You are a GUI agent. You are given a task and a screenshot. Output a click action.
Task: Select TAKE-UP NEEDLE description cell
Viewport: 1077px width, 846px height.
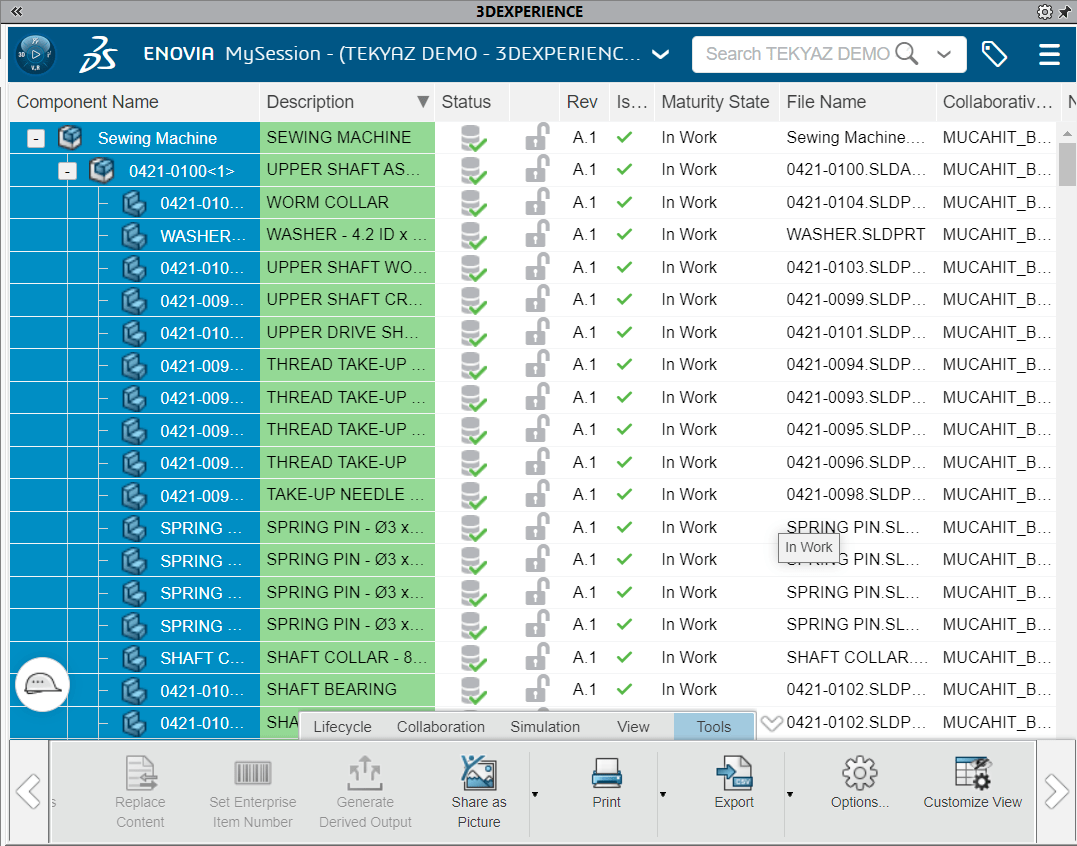347,494
